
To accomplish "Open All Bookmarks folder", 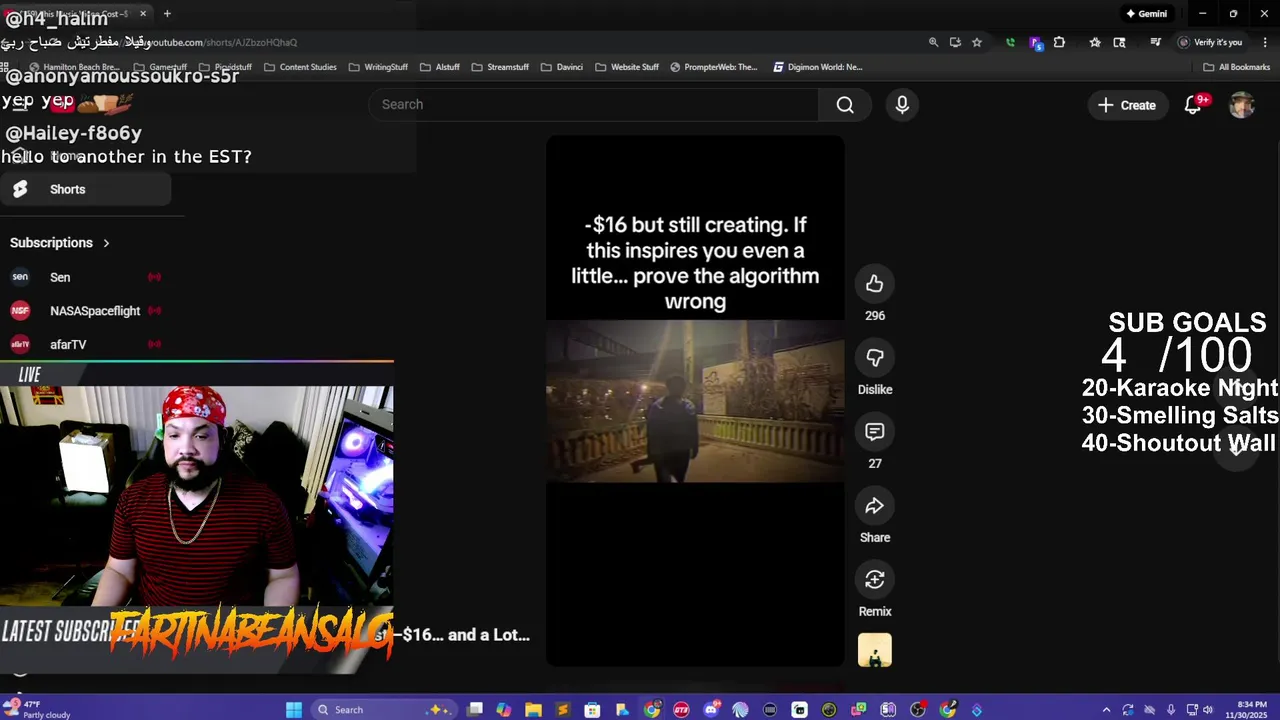I will point(1237,67).
